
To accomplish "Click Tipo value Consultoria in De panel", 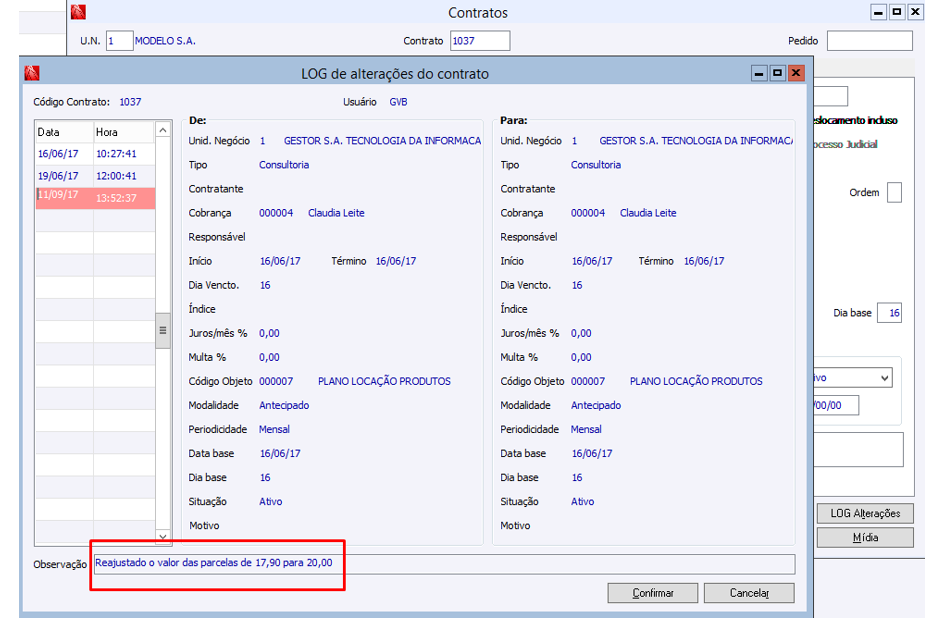I will [284, 165].
